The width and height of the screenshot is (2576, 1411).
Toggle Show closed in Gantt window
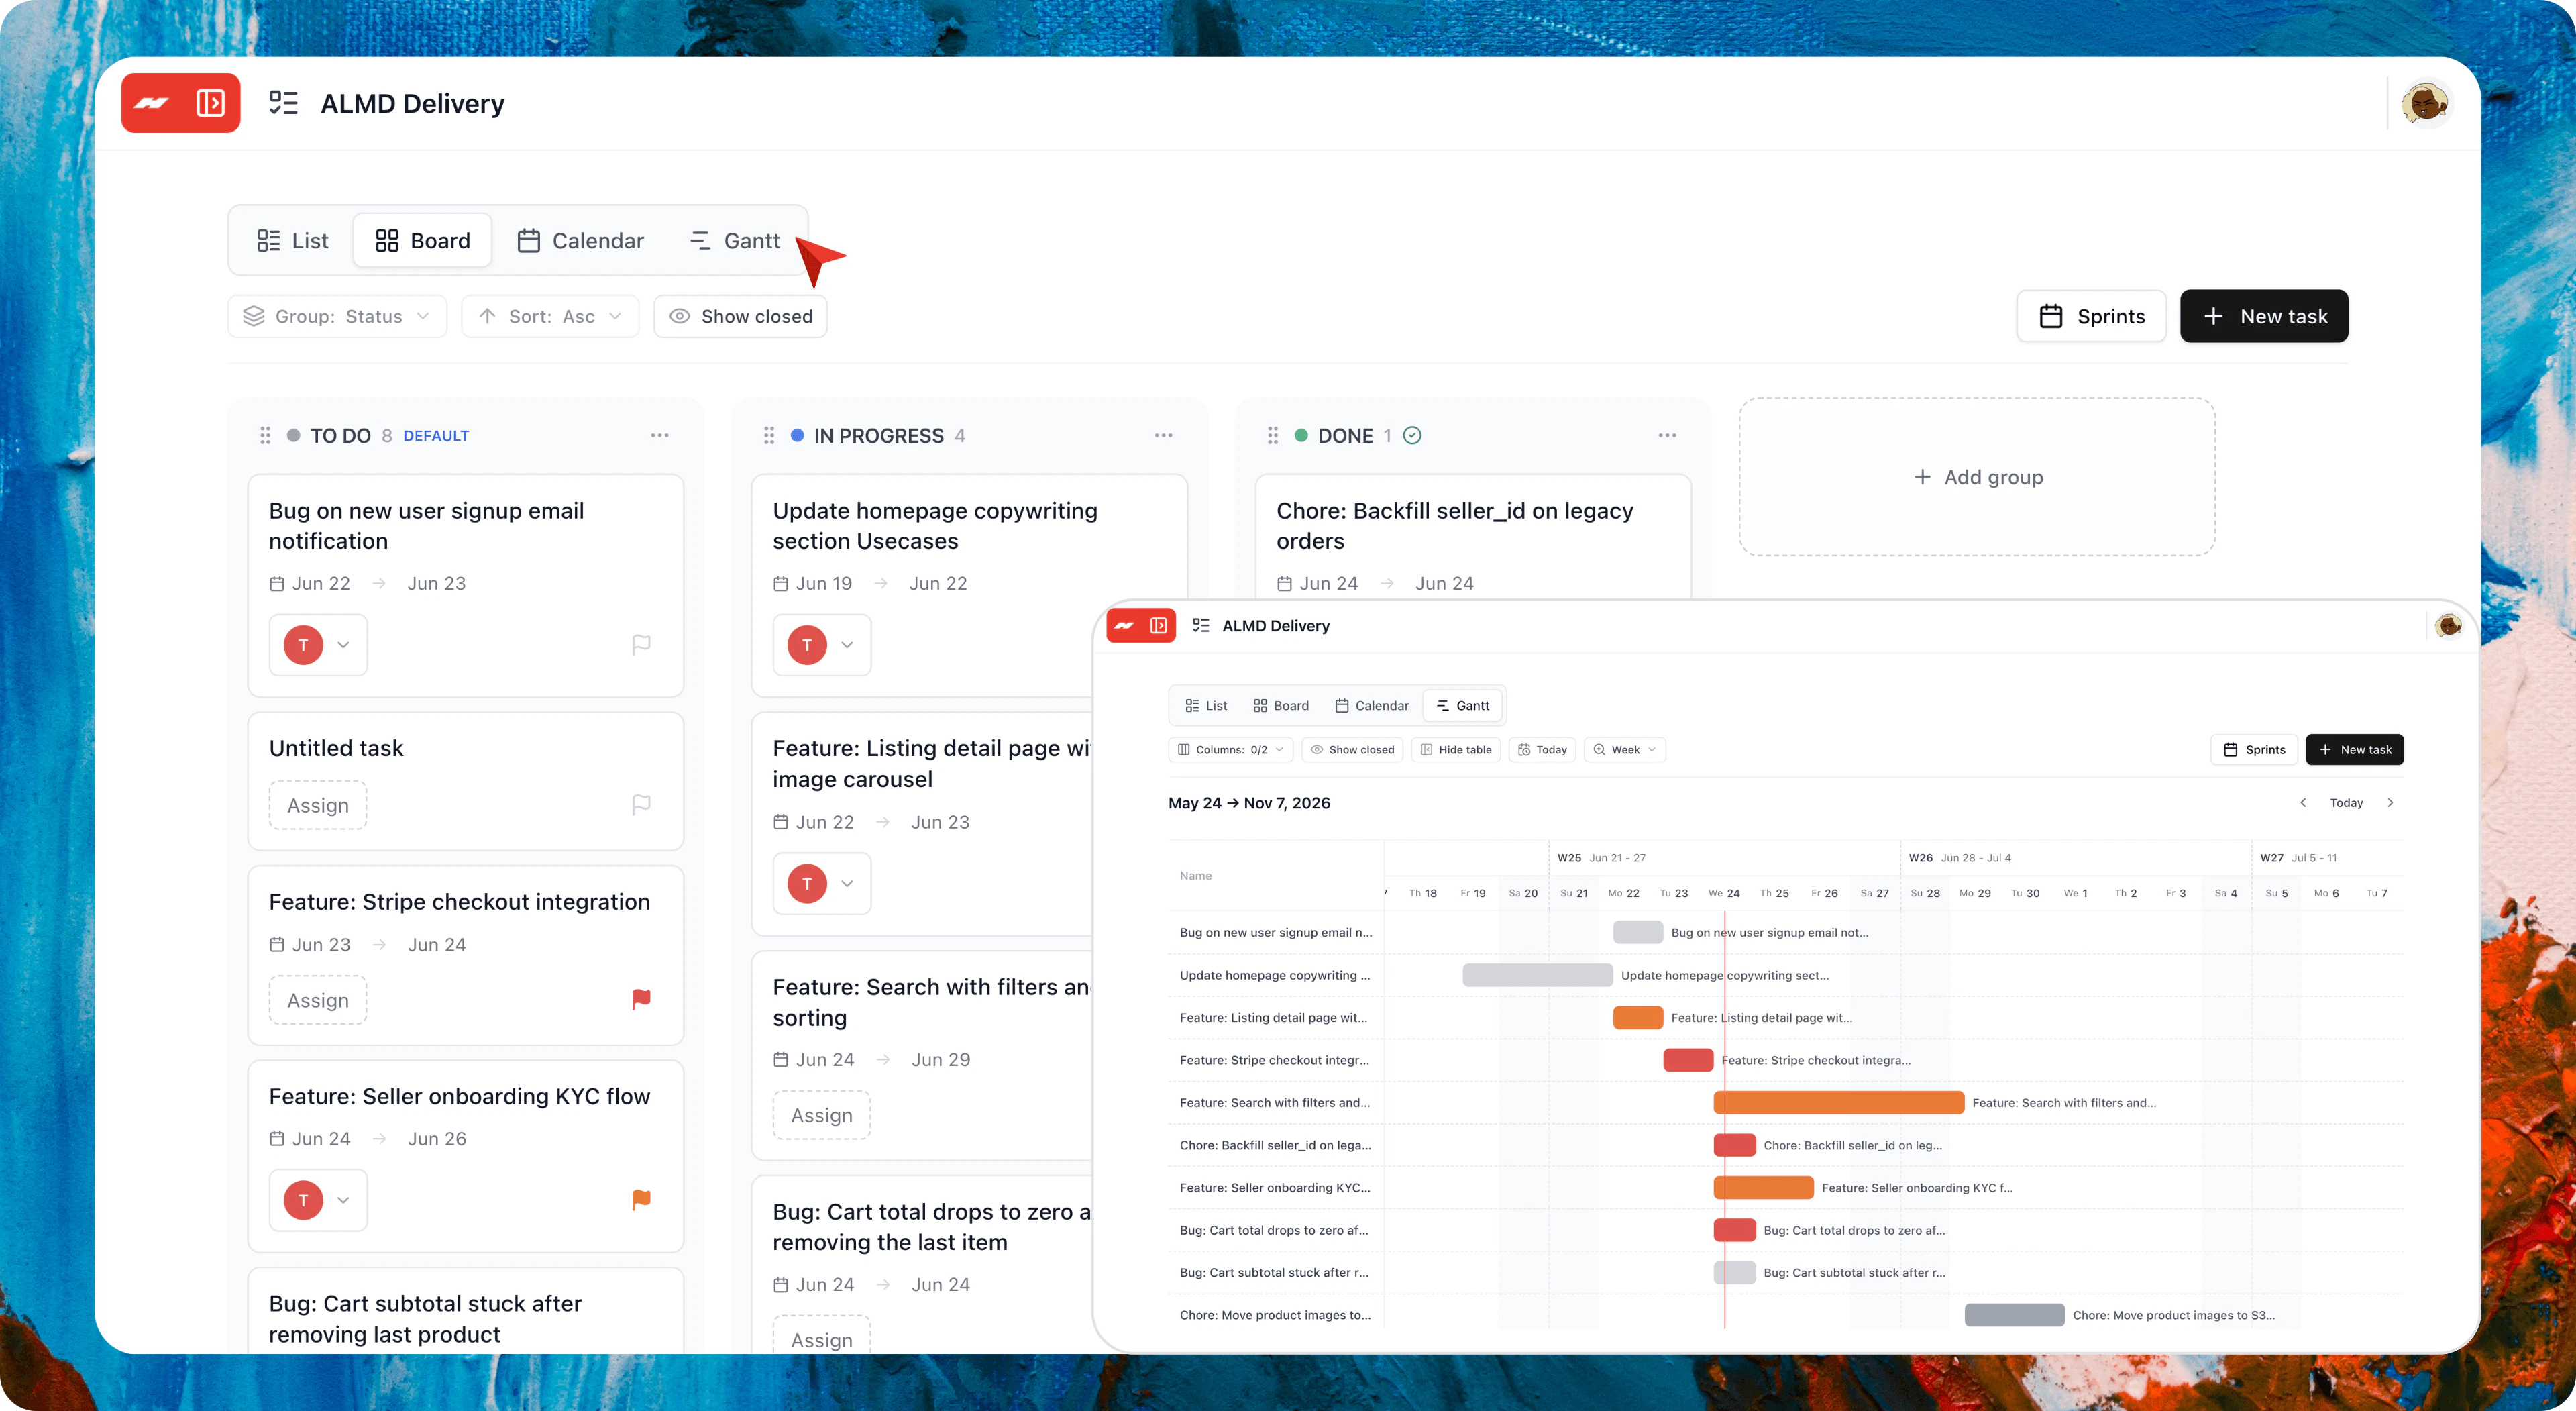pyautogui.click(x=1353, y=750)
